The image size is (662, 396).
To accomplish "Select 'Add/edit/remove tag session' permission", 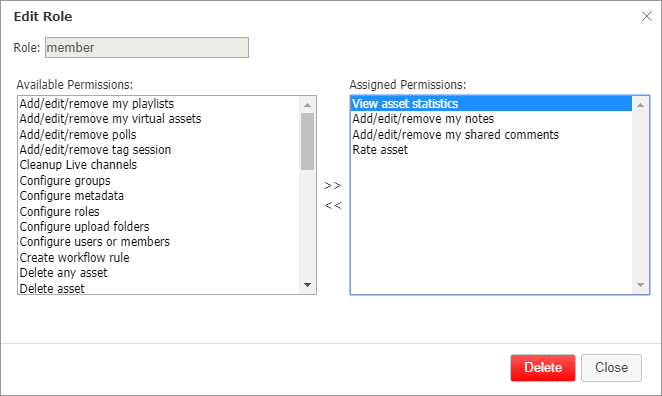I will coord(159,150).
